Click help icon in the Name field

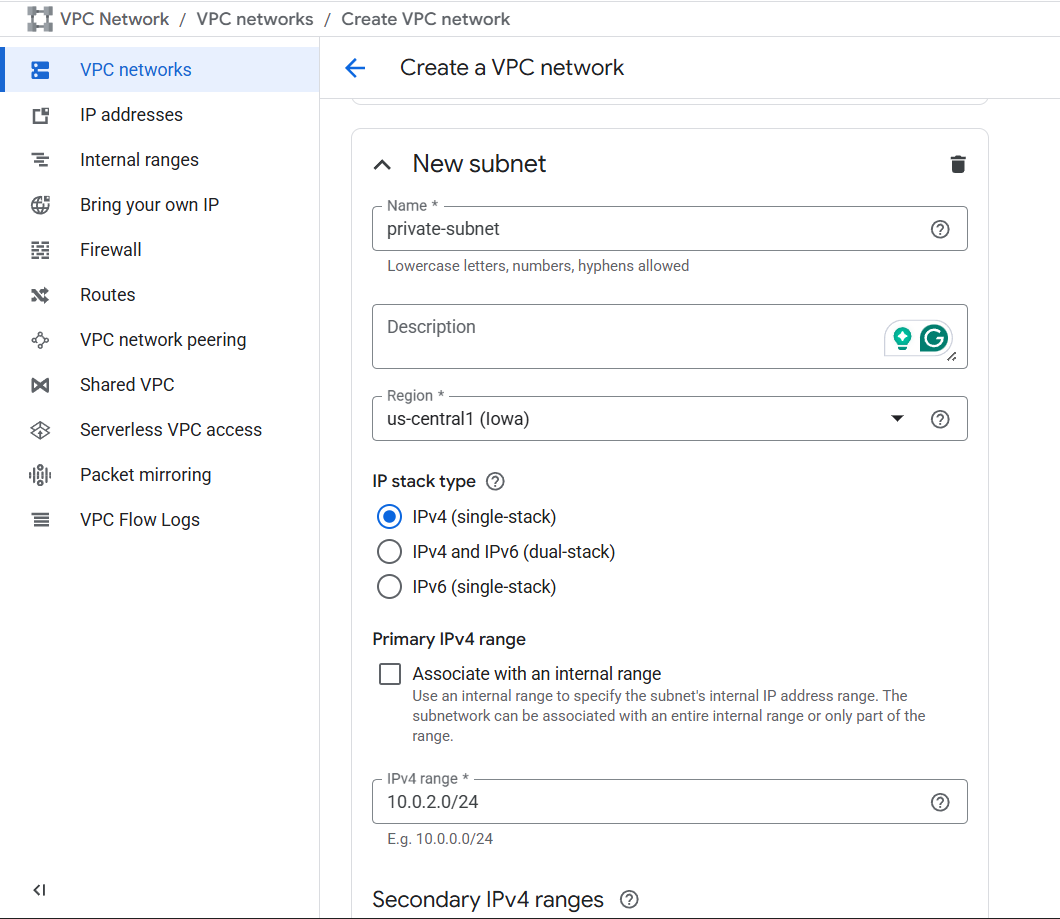tap(939, 229)
